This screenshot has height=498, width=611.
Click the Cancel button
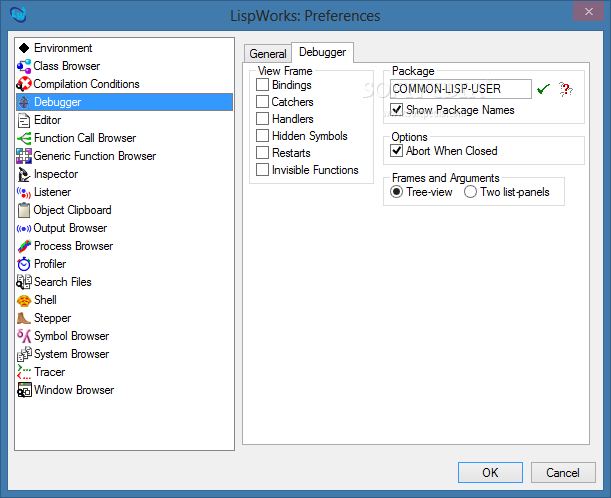pyautogui.click(x=563, y=473)
